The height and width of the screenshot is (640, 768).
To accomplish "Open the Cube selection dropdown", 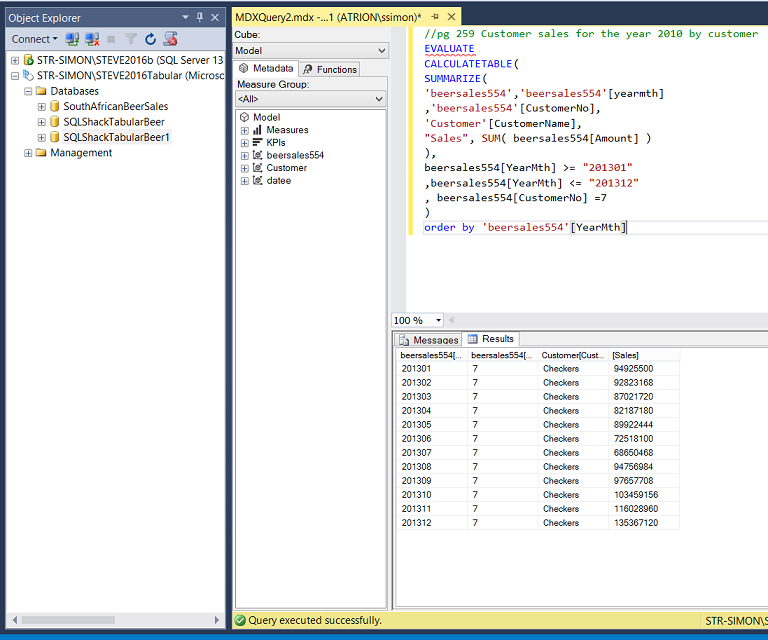I will [x=380, y=51].
